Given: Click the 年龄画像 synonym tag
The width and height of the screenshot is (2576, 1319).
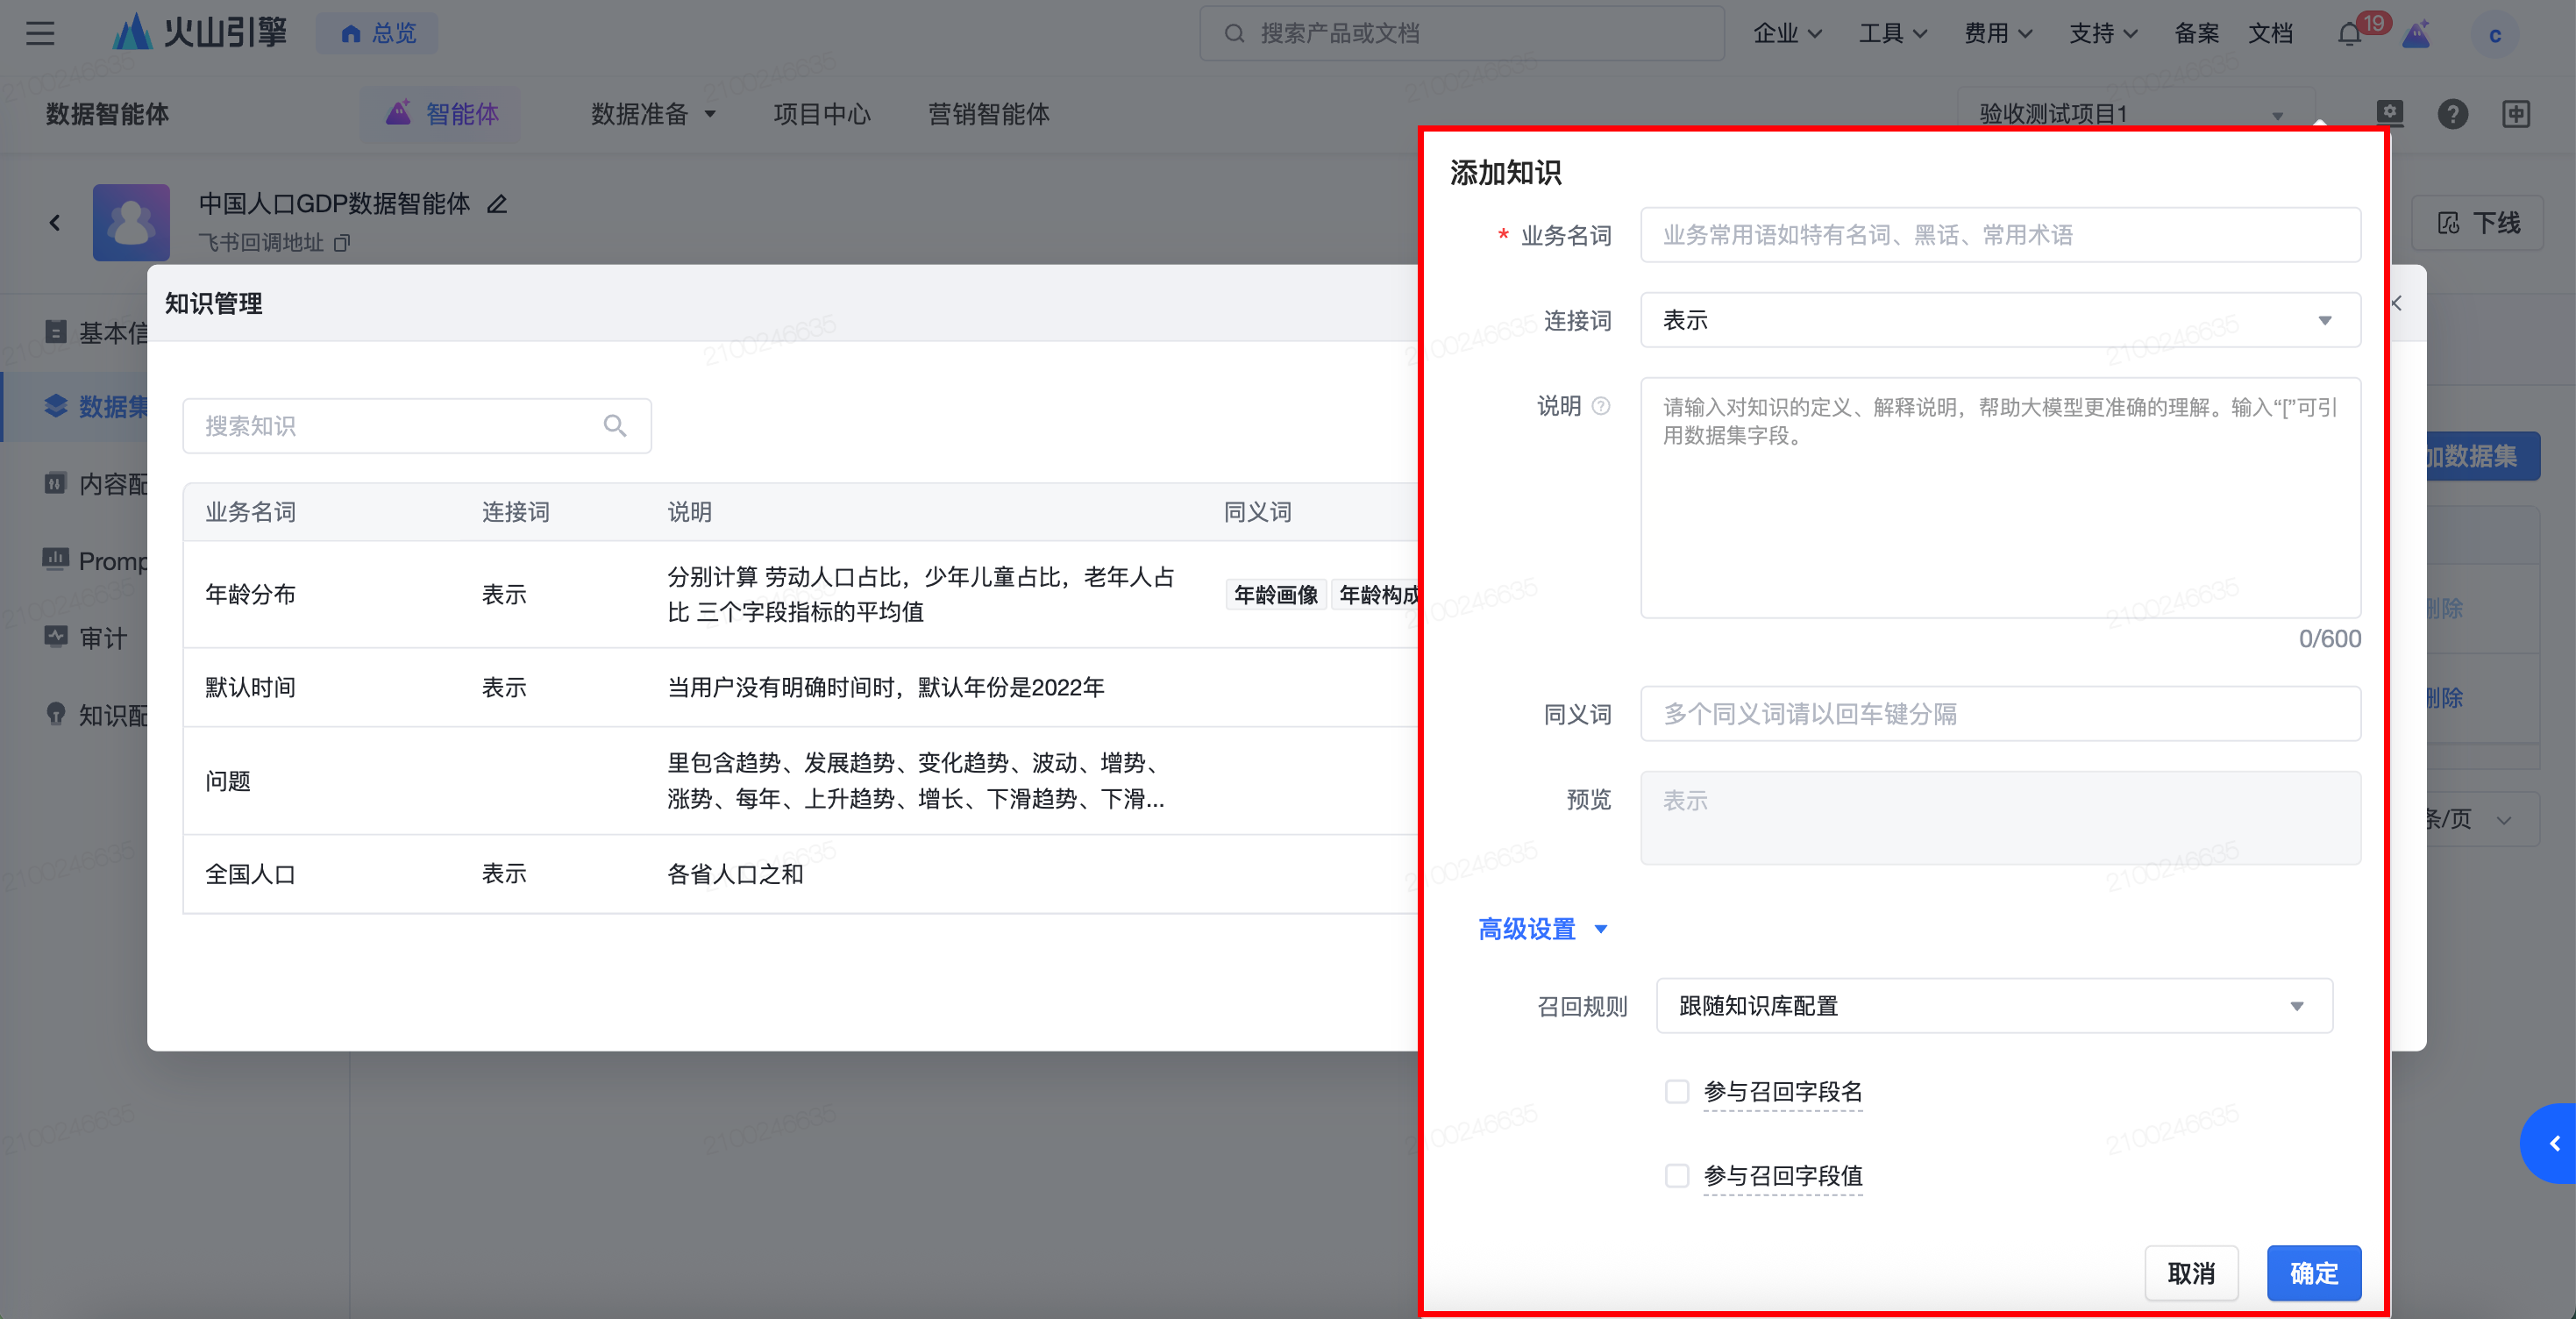Looking at the screenshot, I should [1275, 595].
